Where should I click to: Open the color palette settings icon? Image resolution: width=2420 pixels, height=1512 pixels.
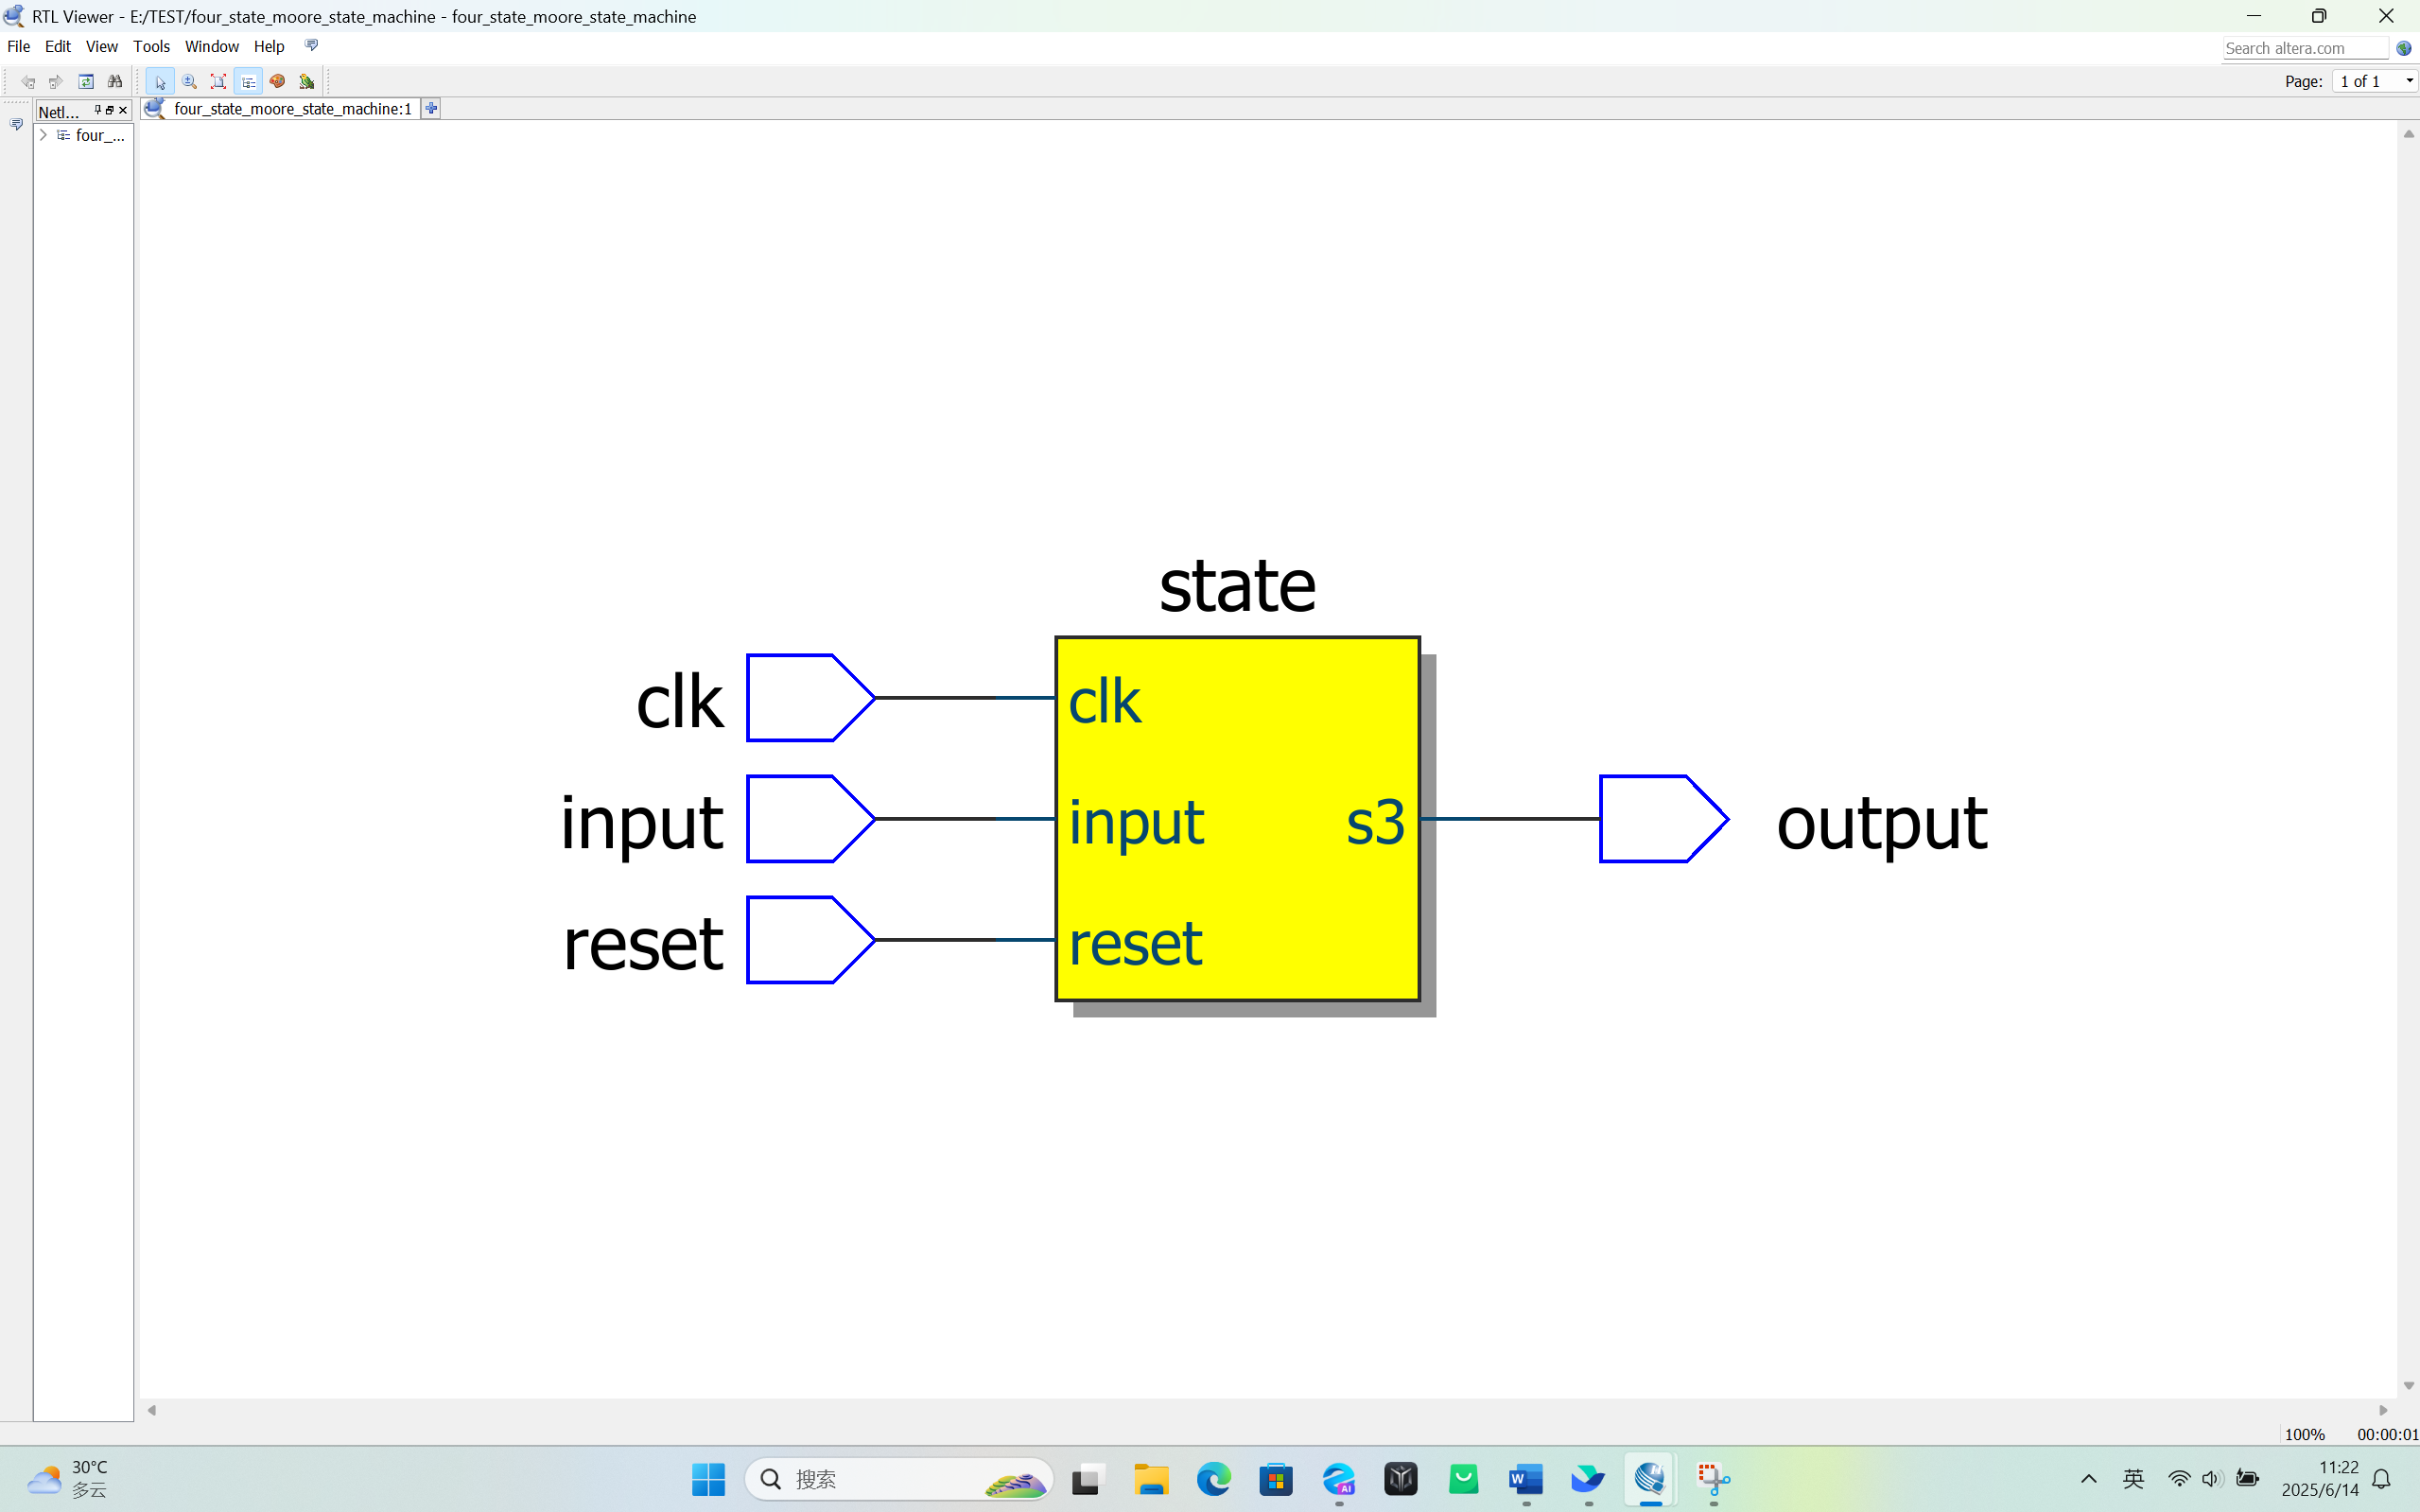click(277, 82)
